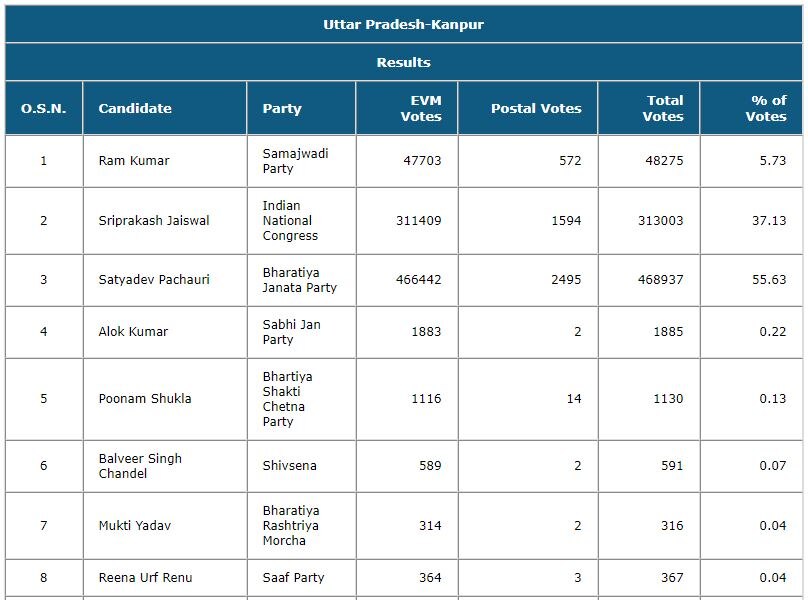Select total votes value 468937

660,280
